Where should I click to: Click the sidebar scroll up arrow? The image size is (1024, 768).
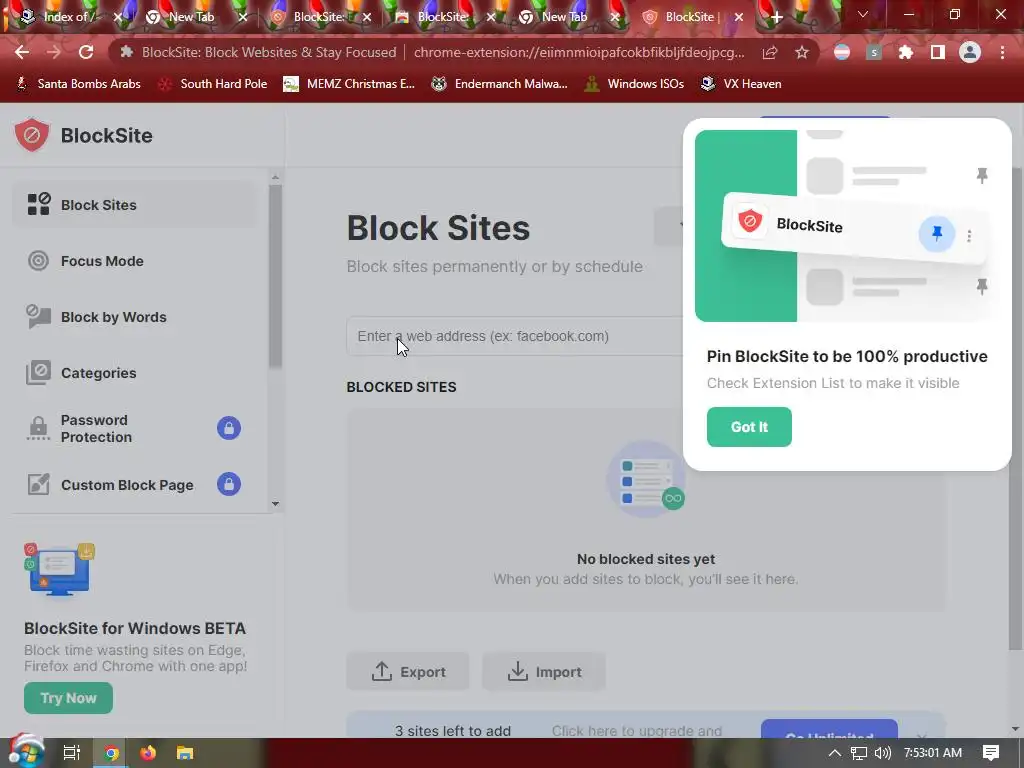(x=275, y=178)
